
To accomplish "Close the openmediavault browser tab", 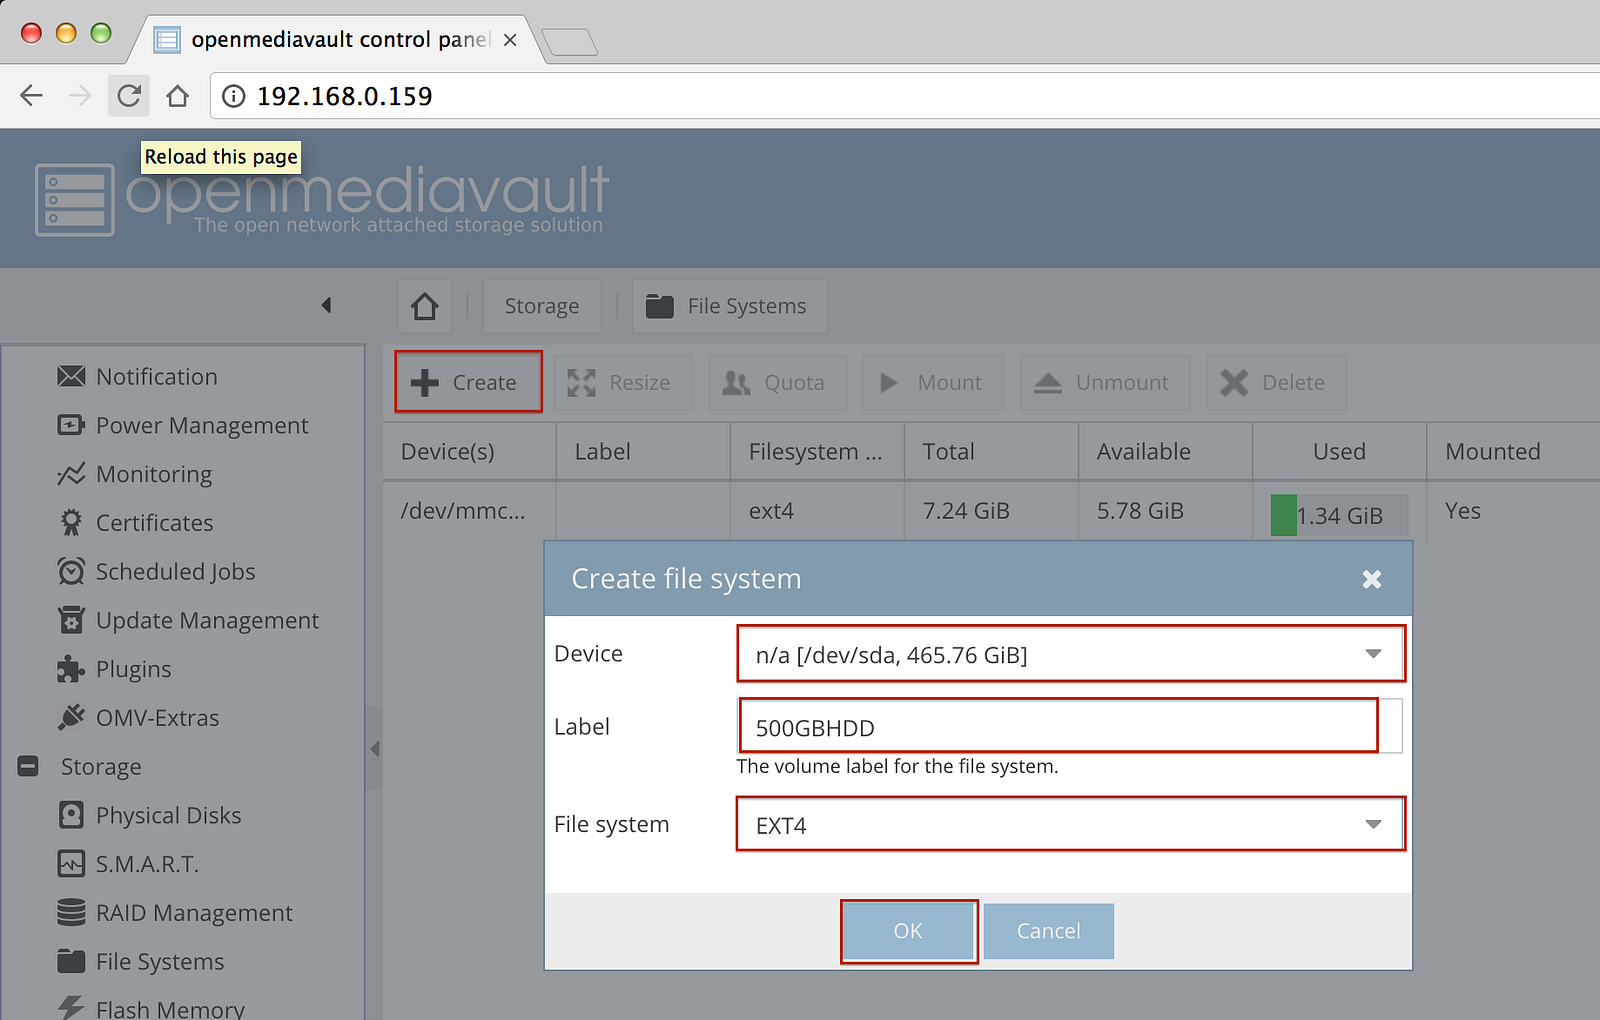I will click(x=510, y=40).
